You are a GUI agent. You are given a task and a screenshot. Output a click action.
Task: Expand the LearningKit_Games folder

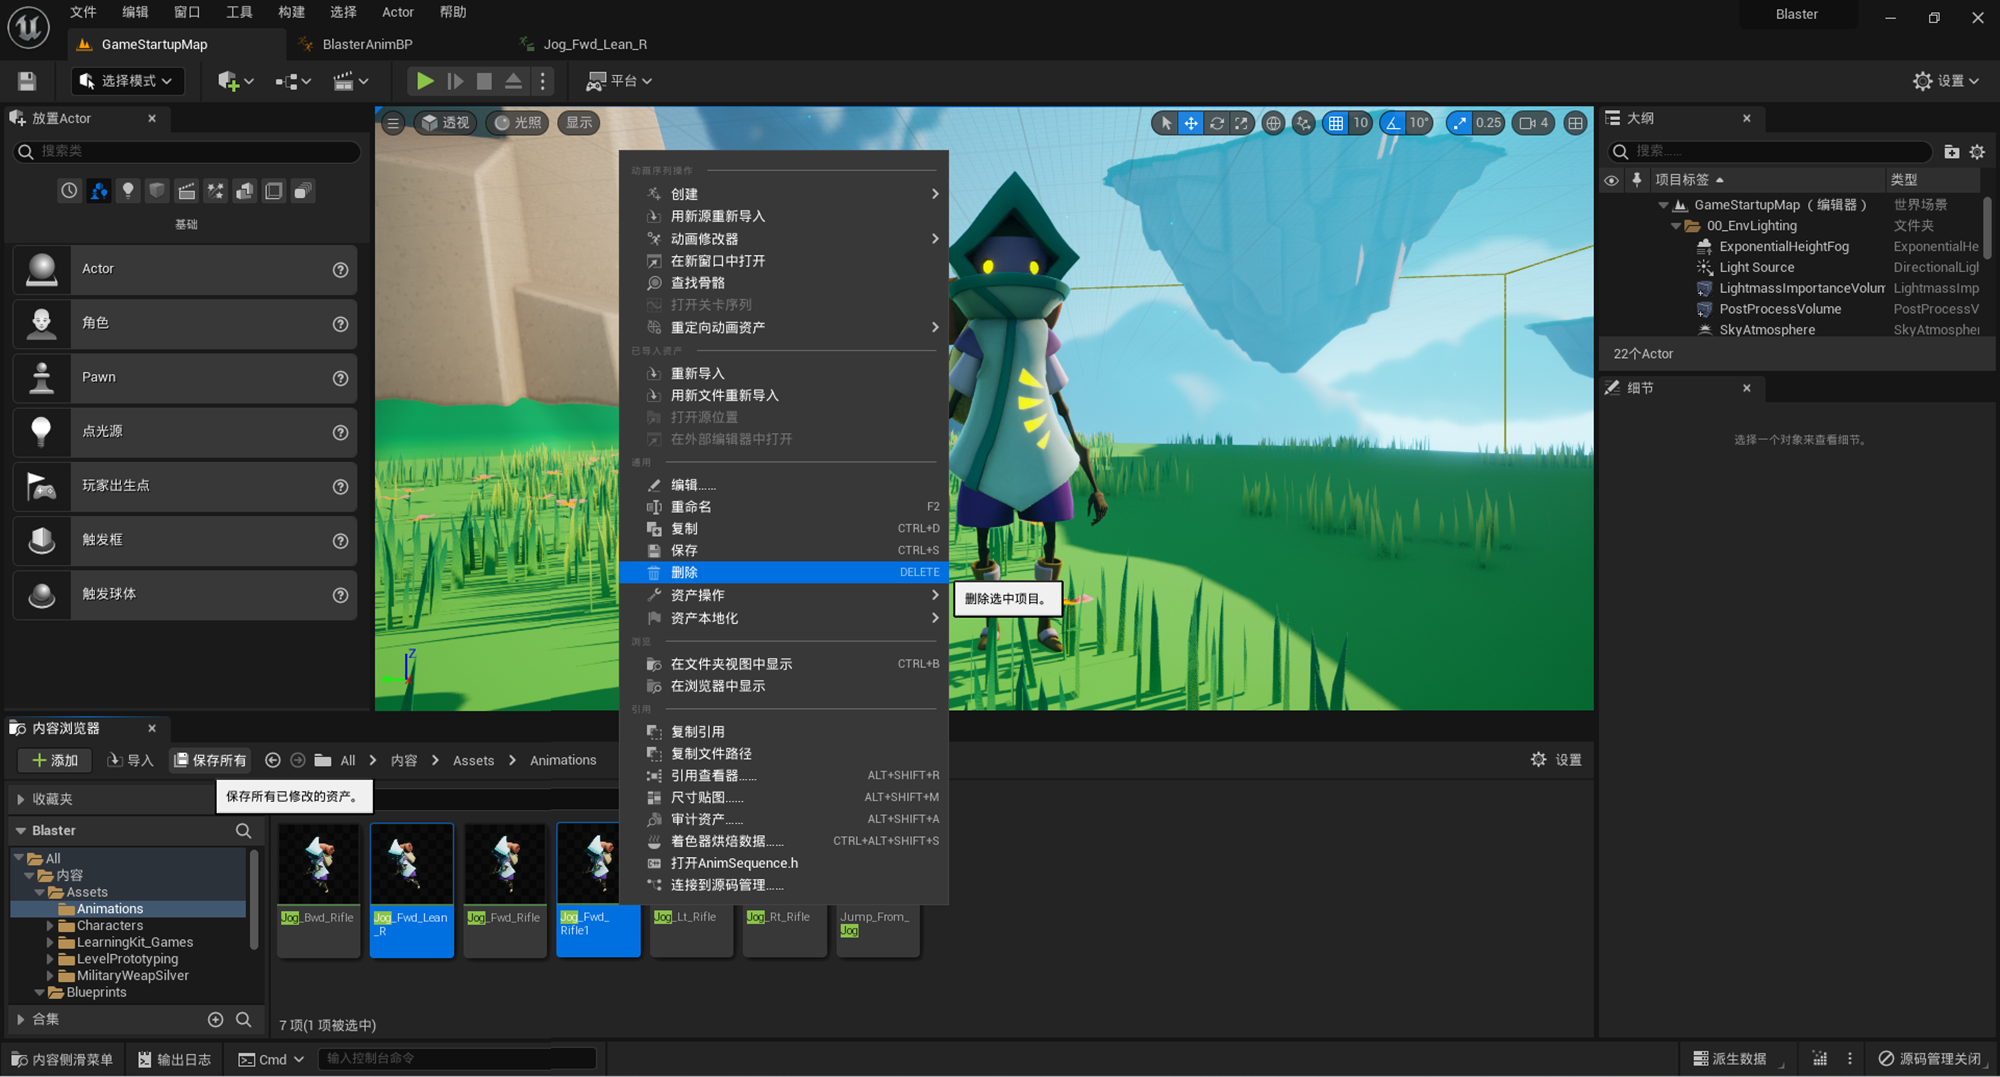point(49,942)
